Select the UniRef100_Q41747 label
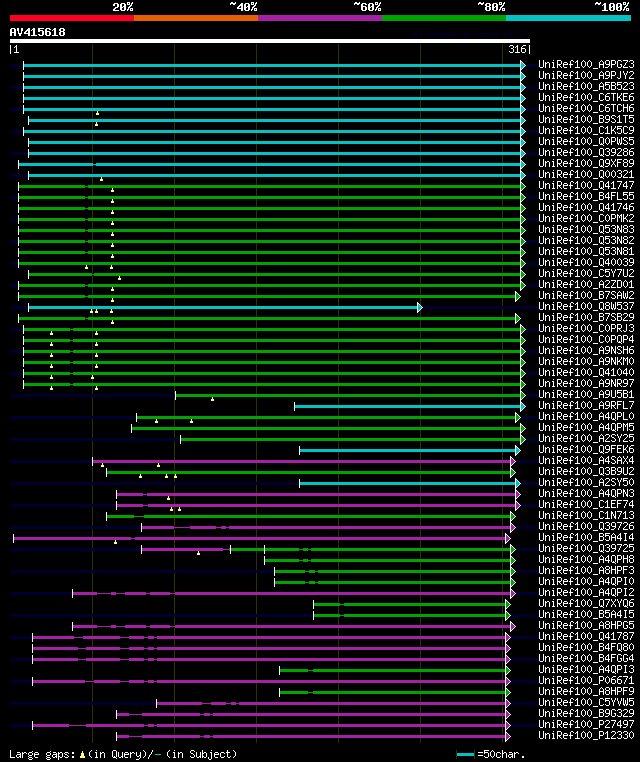This screenshot has height=762, width=640. [x=586, y=185]
